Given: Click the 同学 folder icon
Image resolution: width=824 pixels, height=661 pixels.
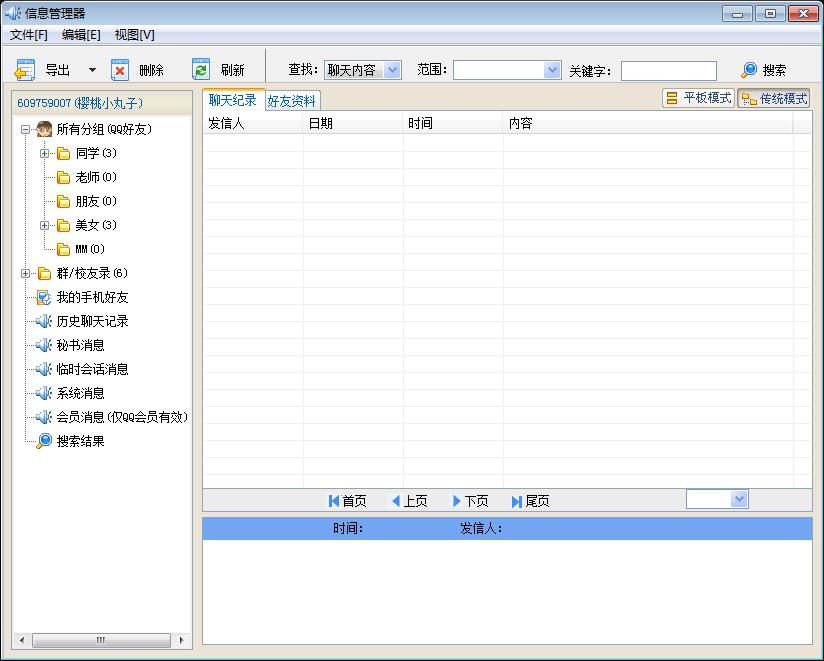Looking at the screenshot, I should (63, 153).
